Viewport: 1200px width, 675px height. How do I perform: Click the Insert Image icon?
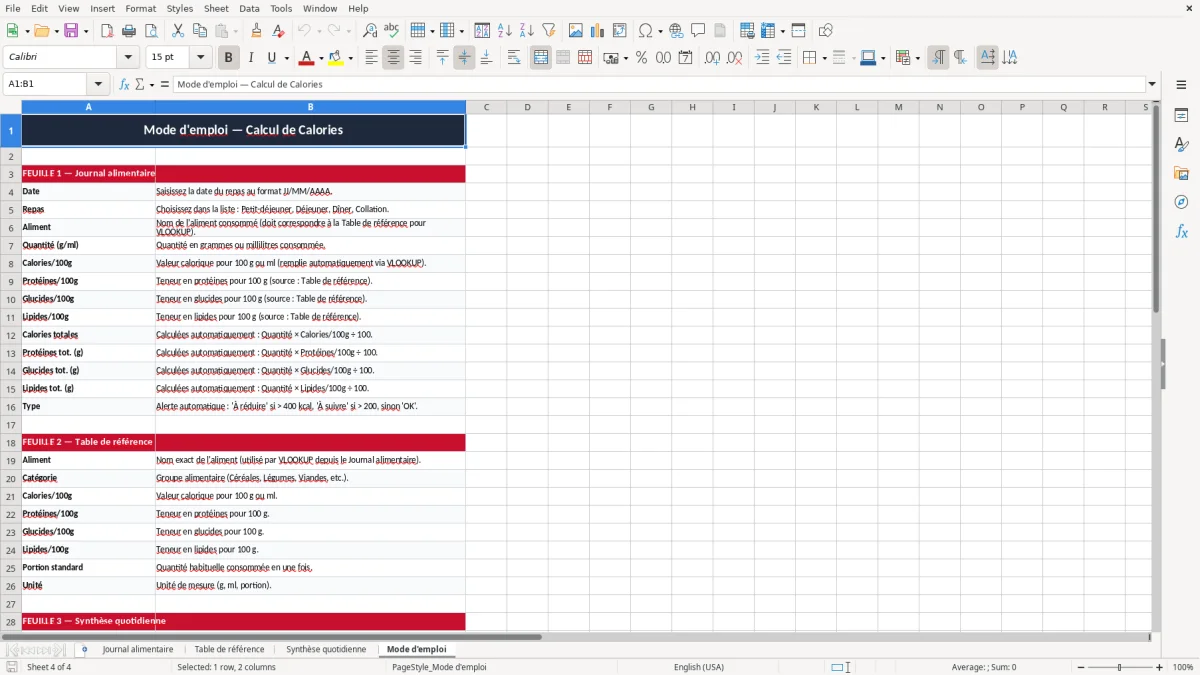coord(575,31)
